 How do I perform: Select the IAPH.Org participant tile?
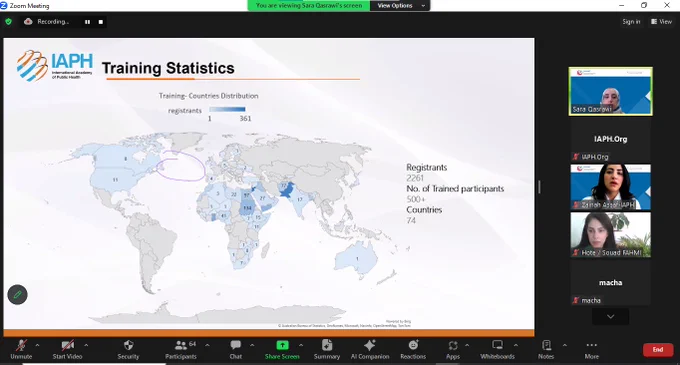[x=611, y=139]
